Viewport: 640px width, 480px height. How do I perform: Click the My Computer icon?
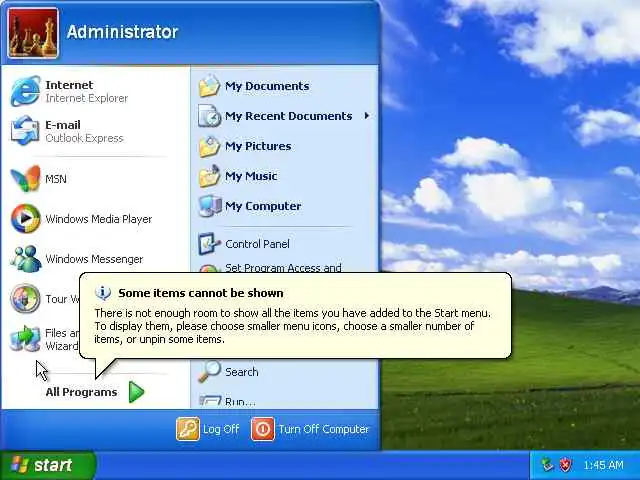click(x=209, y=206)
